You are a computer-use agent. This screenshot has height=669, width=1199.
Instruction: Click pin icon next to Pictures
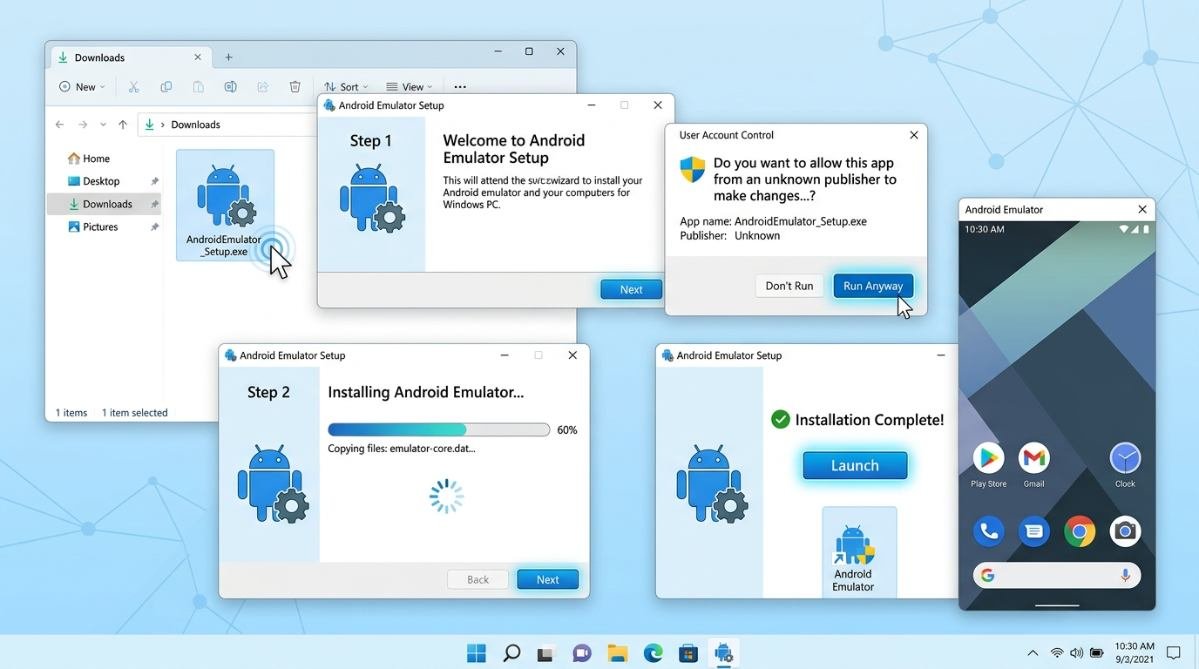[154, 227]
